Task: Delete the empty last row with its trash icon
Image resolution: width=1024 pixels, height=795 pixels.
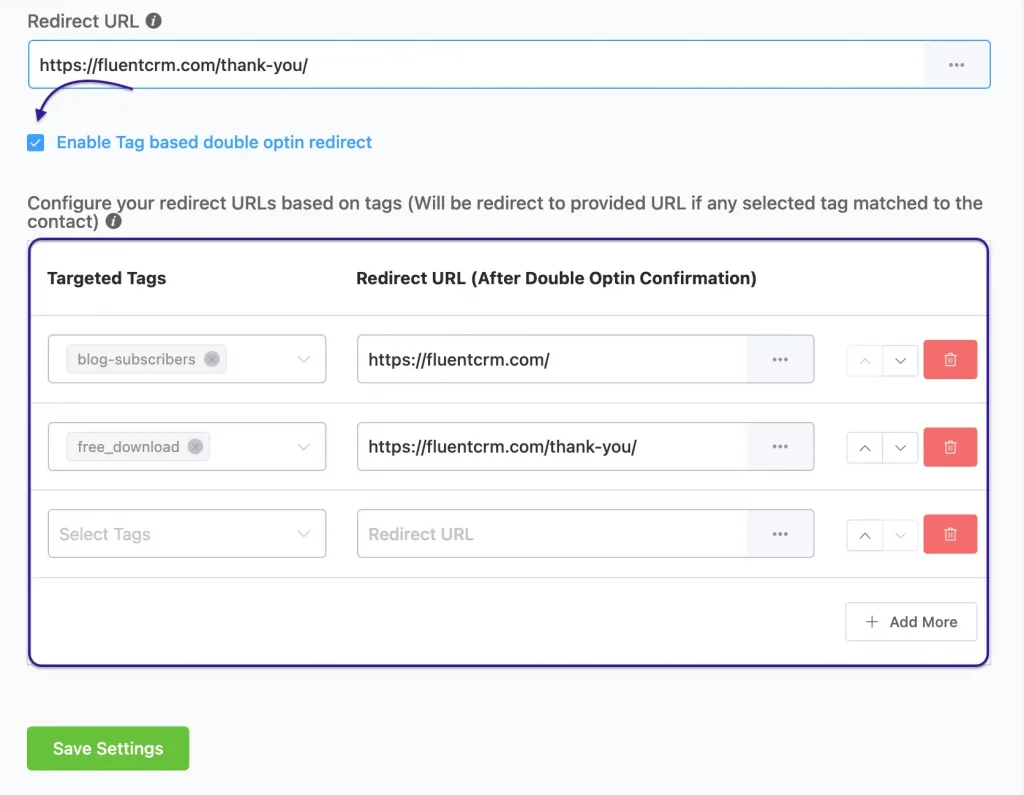Action: coord(950,534)
